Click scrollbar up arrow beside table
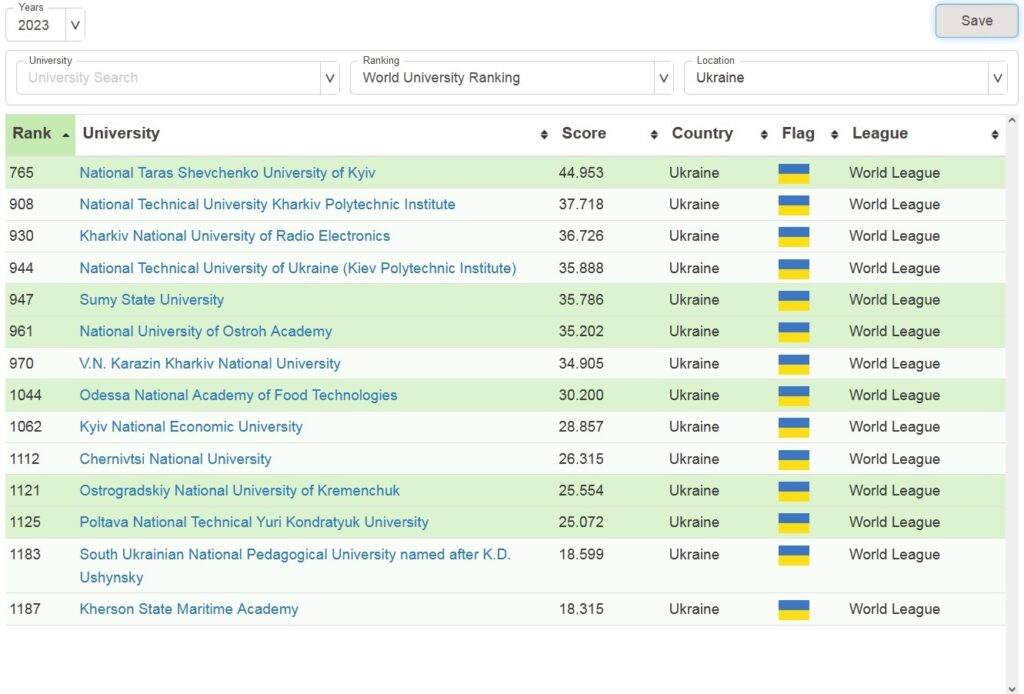The width and height of the screenshot is (1024, 694). click(x=1012, y=120)
